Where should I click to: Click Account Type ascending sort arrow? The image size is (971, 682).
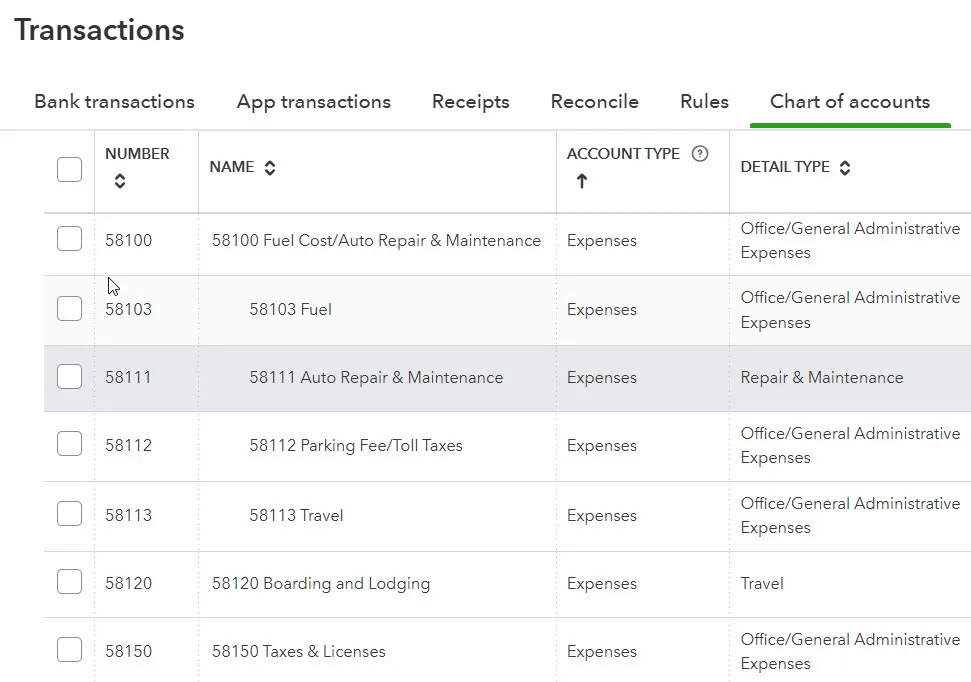coord(581,181)
